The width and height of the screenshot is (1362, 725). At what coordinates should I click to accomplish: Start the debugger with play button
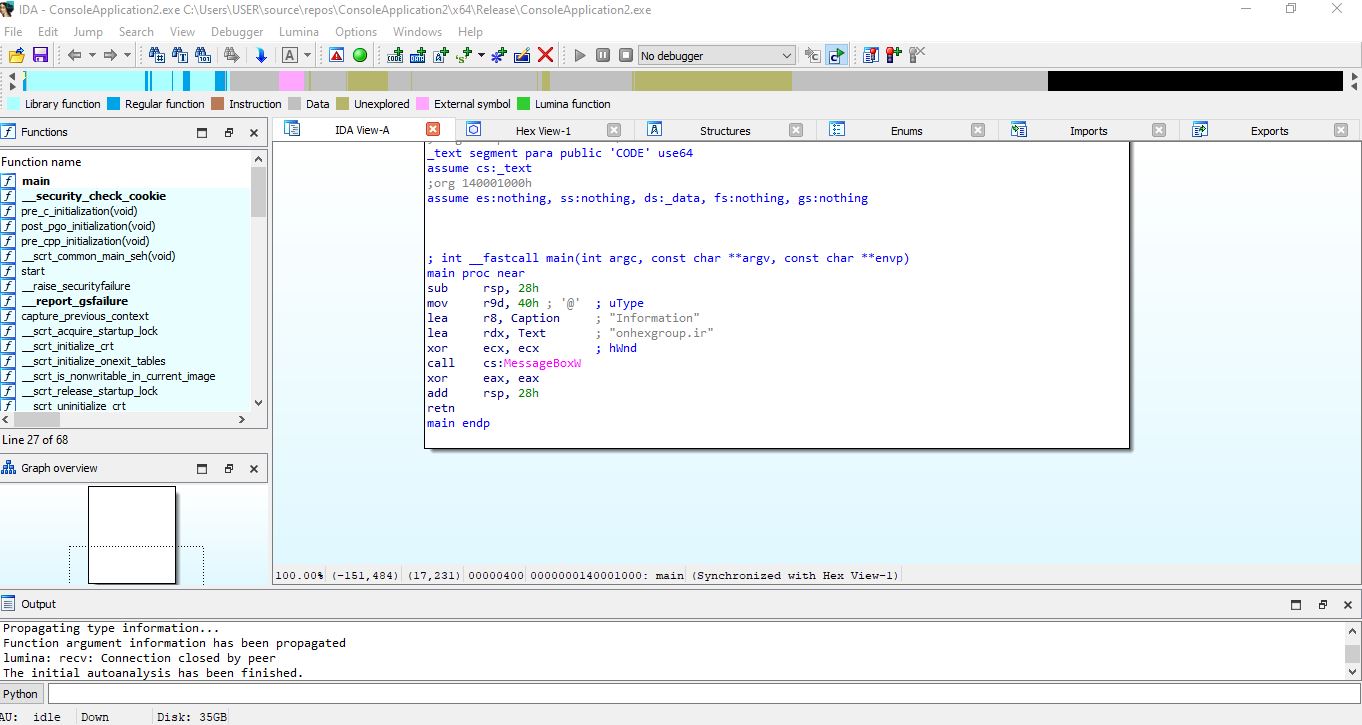(x=580, y=55)
